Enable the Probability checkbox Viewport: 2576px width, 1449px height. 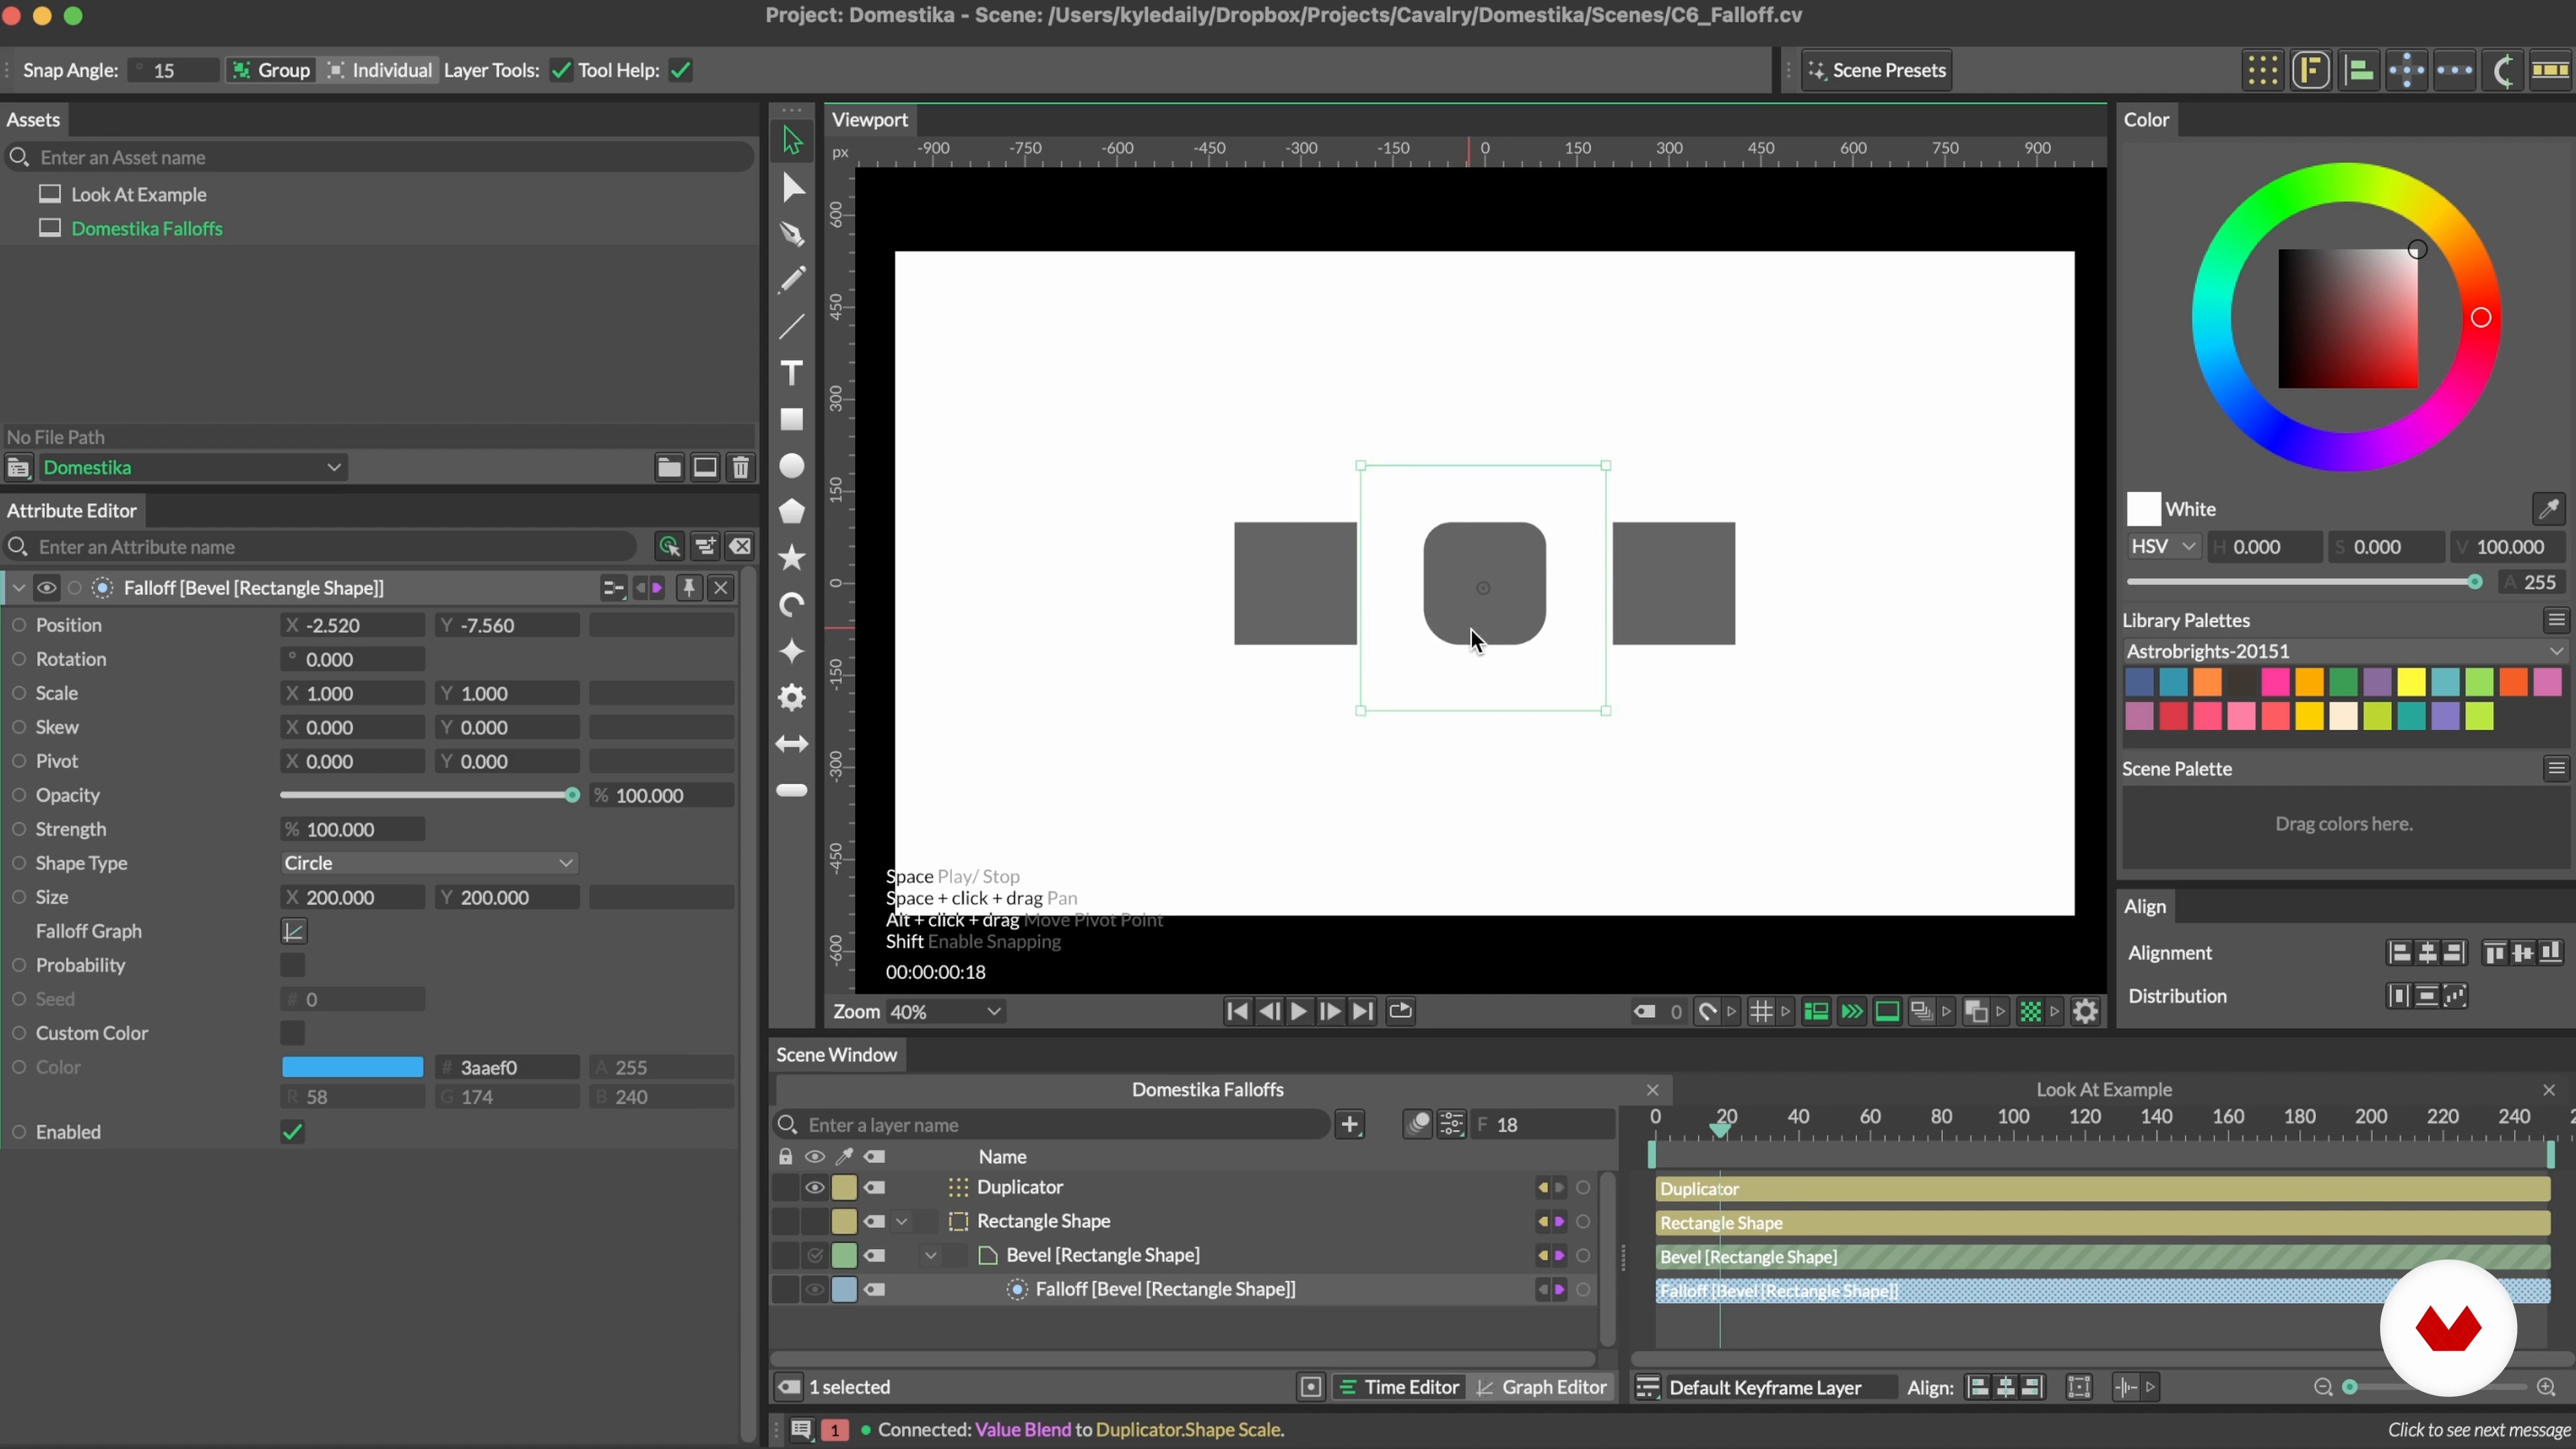click(292, 965)
